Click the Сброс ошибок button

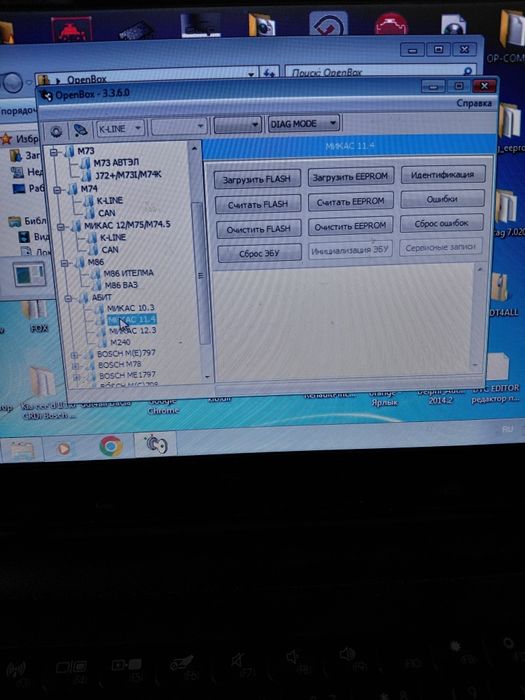click(x=442, y=223)
